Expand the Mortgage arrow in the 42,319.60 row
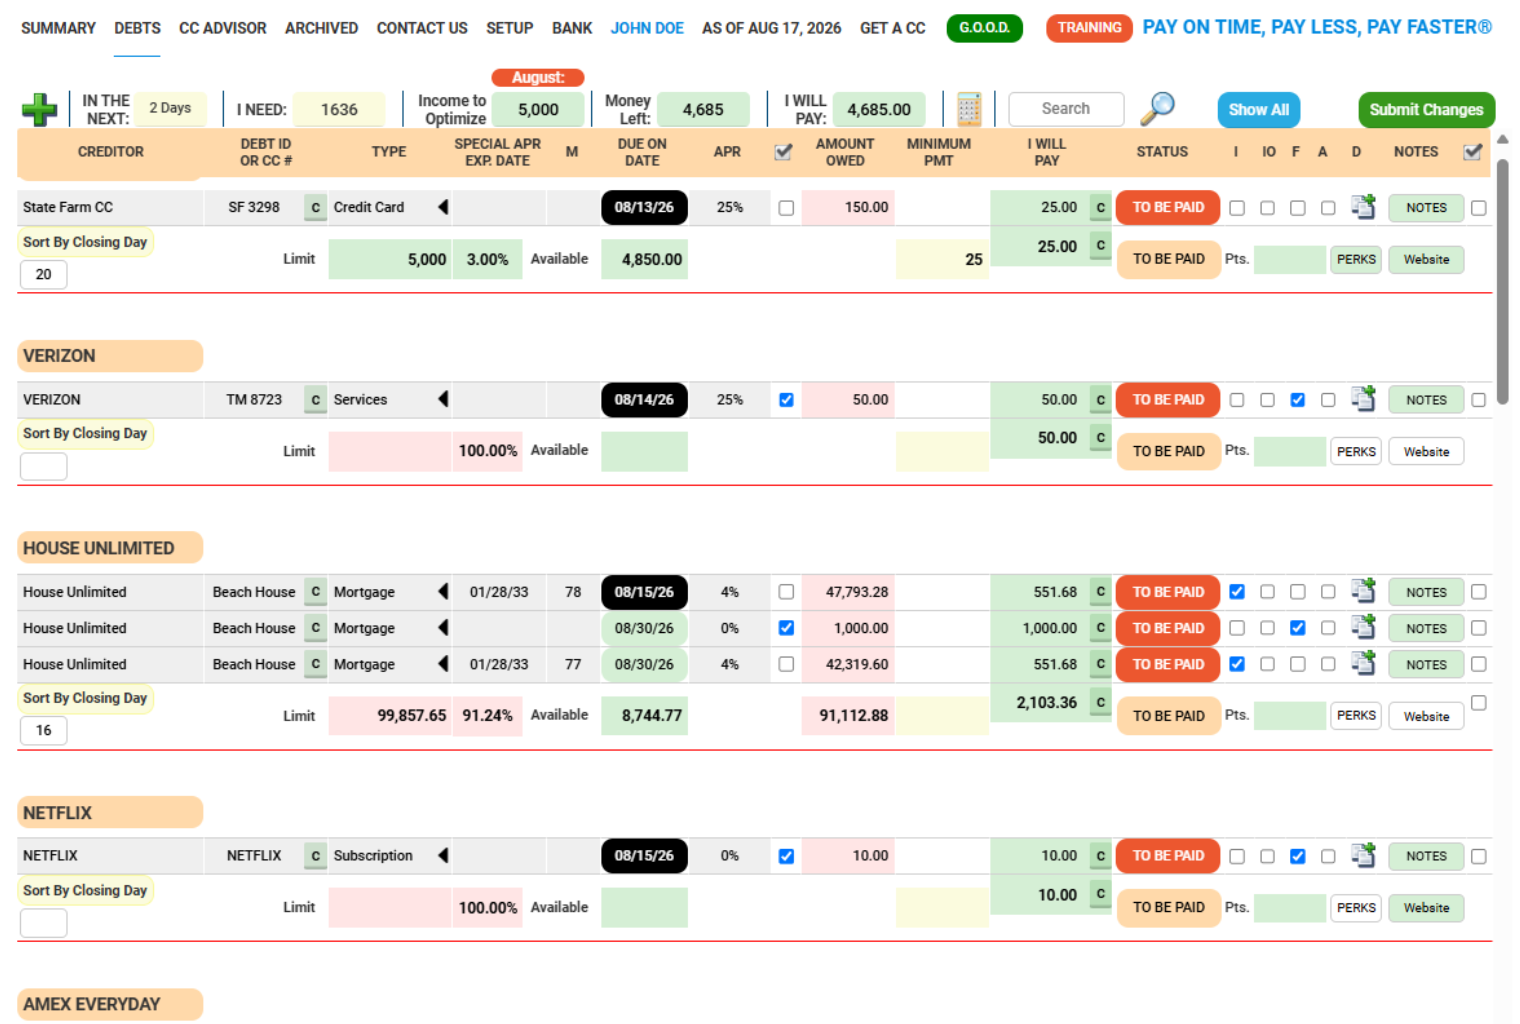1520x1024 pixels. [x=443, y=663]
